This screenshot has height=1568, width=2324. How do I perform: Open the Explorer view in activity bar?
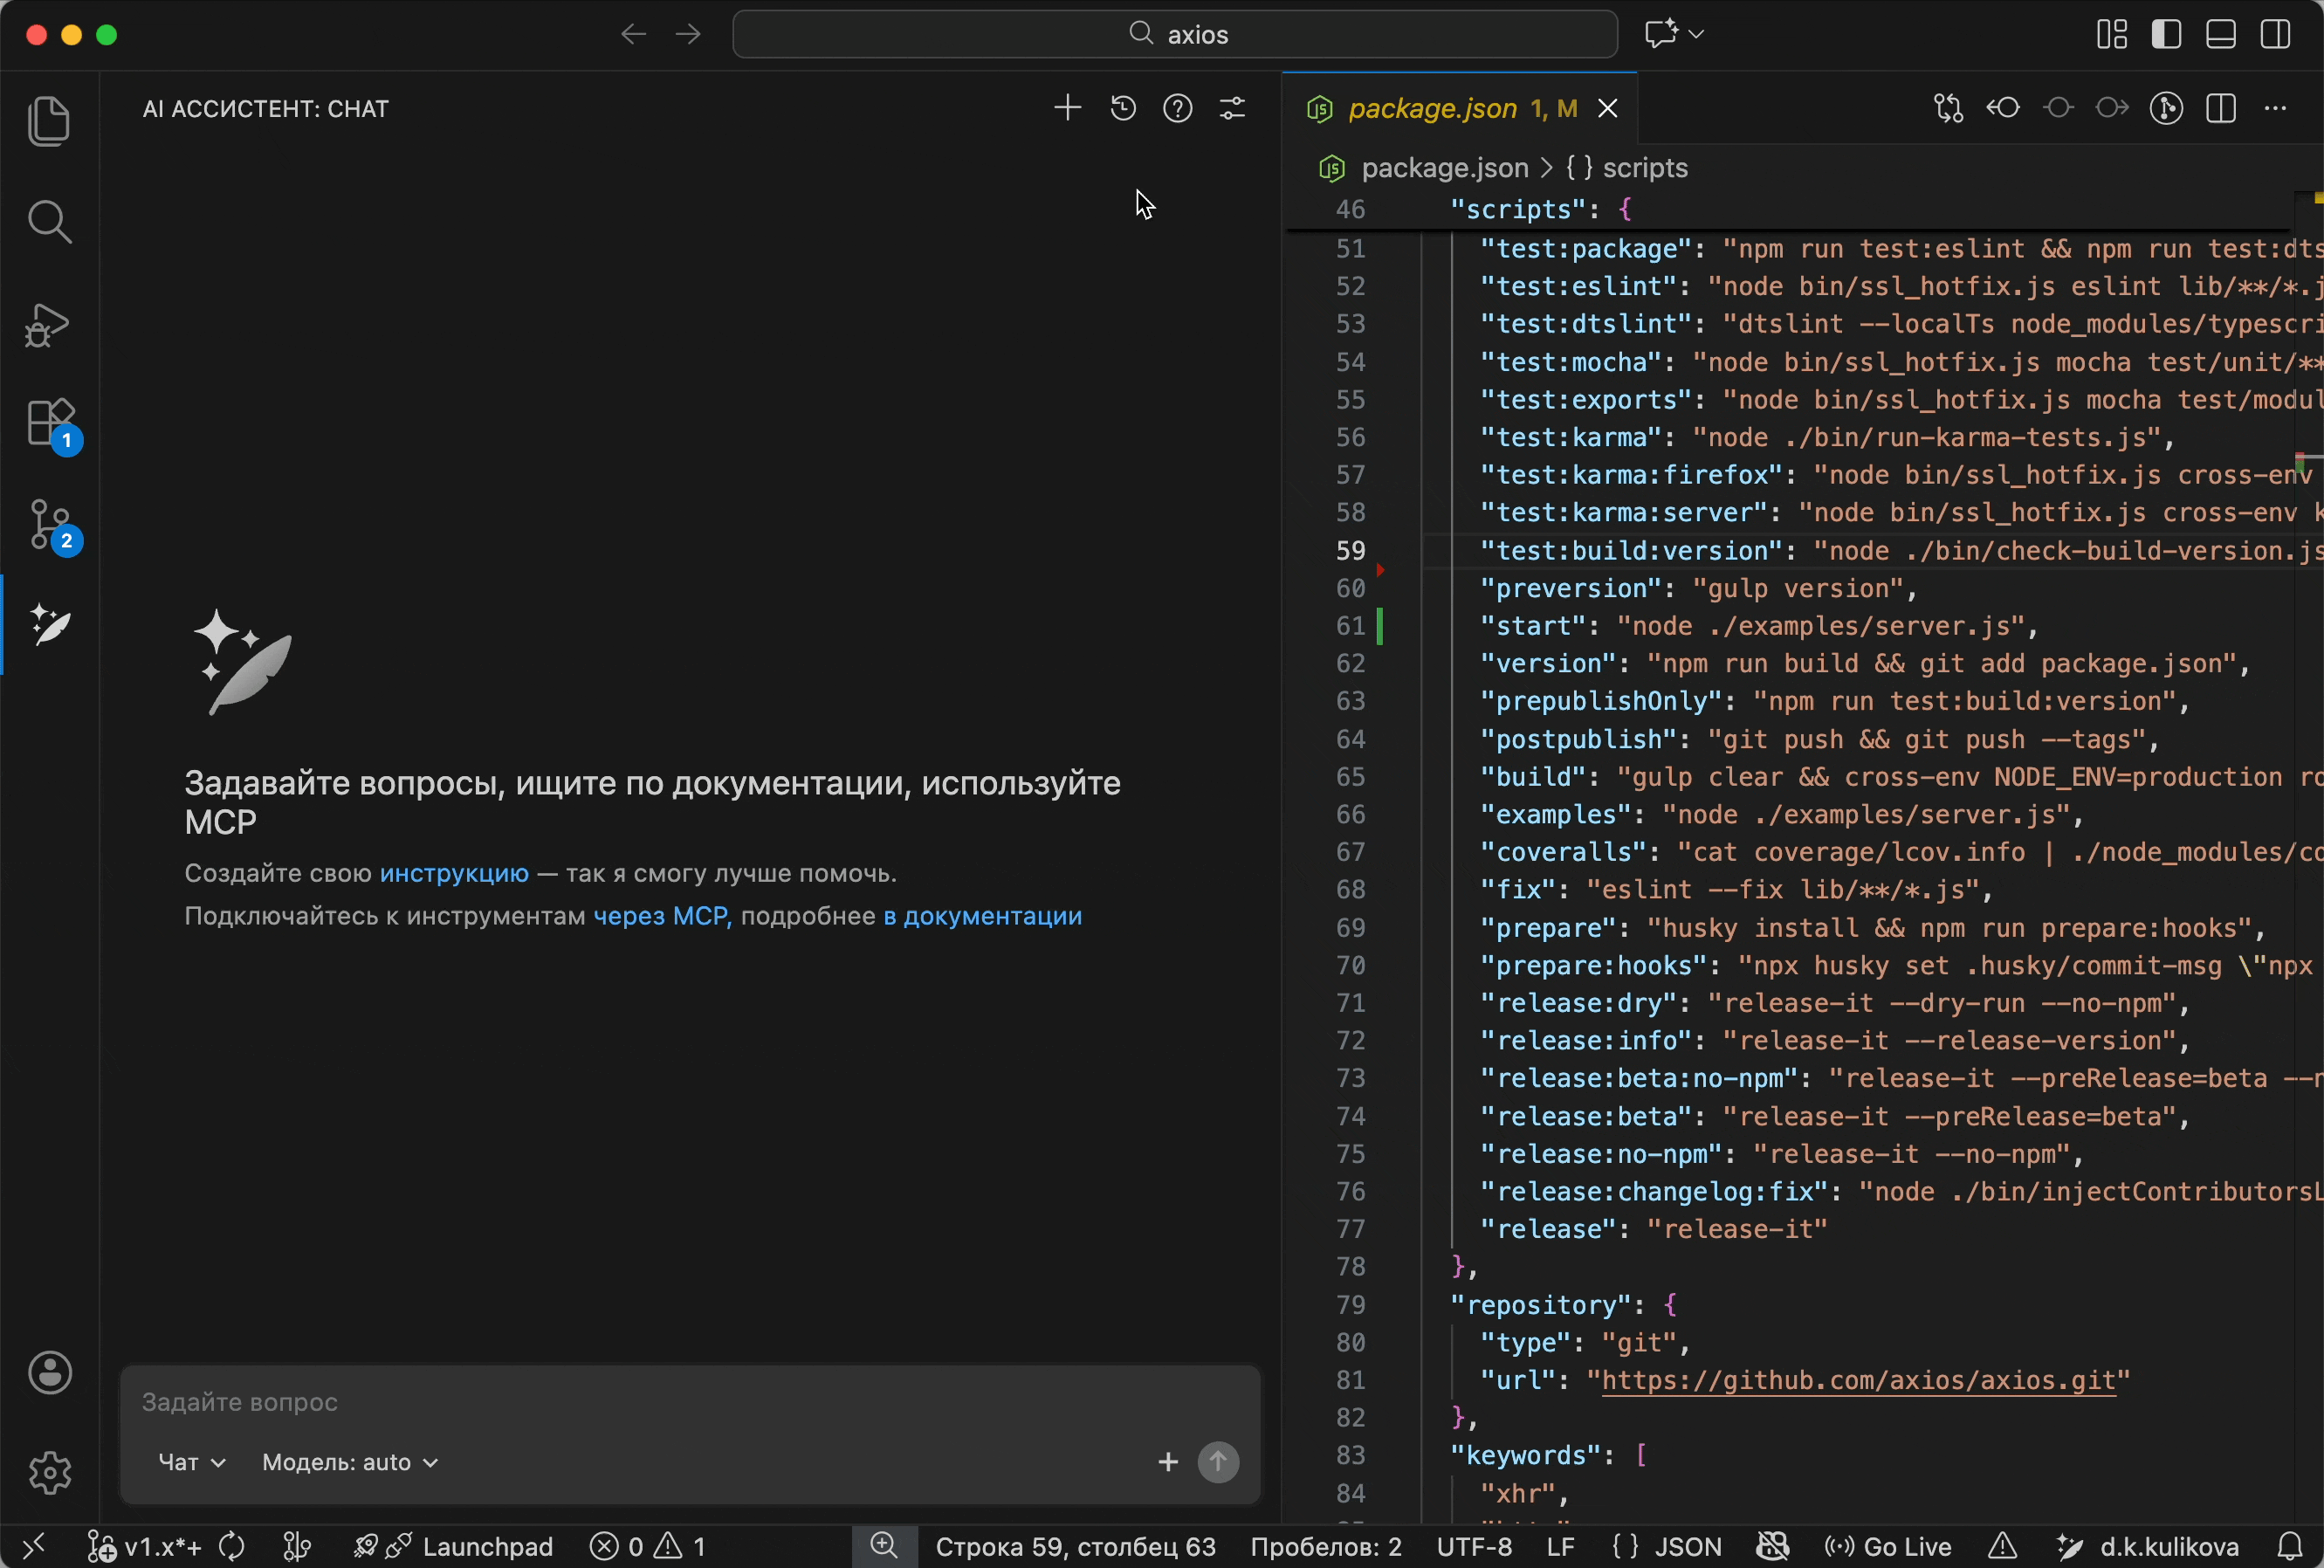pyautogui.click(x=49, y=121)
